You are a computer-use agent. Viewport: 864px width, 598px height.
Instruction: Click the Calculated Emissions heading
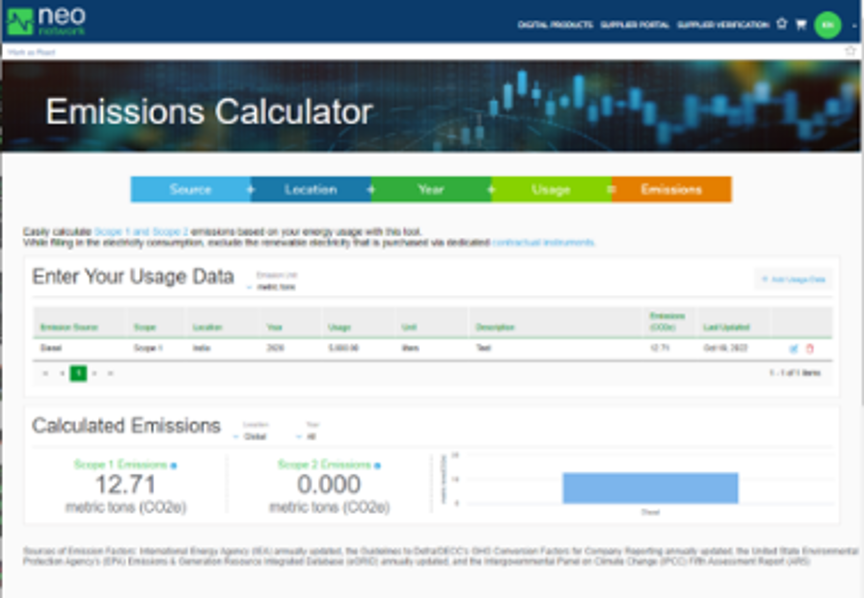[x=126, y=425]
